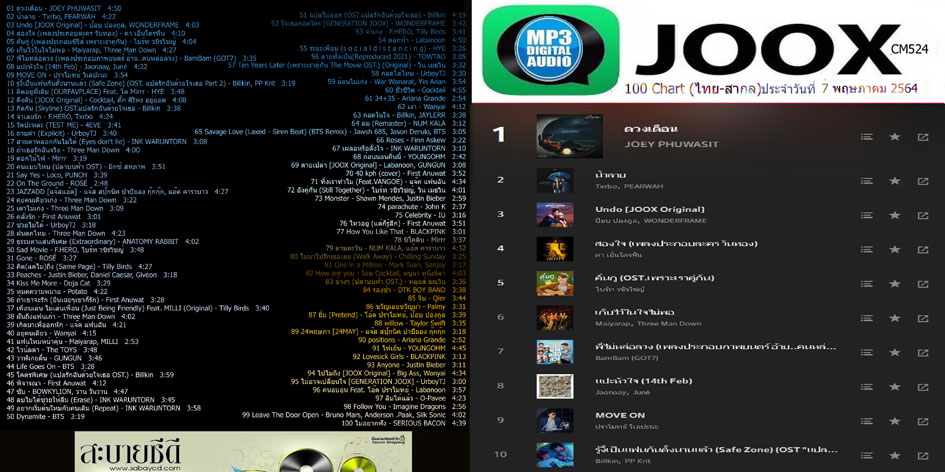Open album art beside Txrbo, PEARWAH

pyautogui.click(x=555, y=180)
